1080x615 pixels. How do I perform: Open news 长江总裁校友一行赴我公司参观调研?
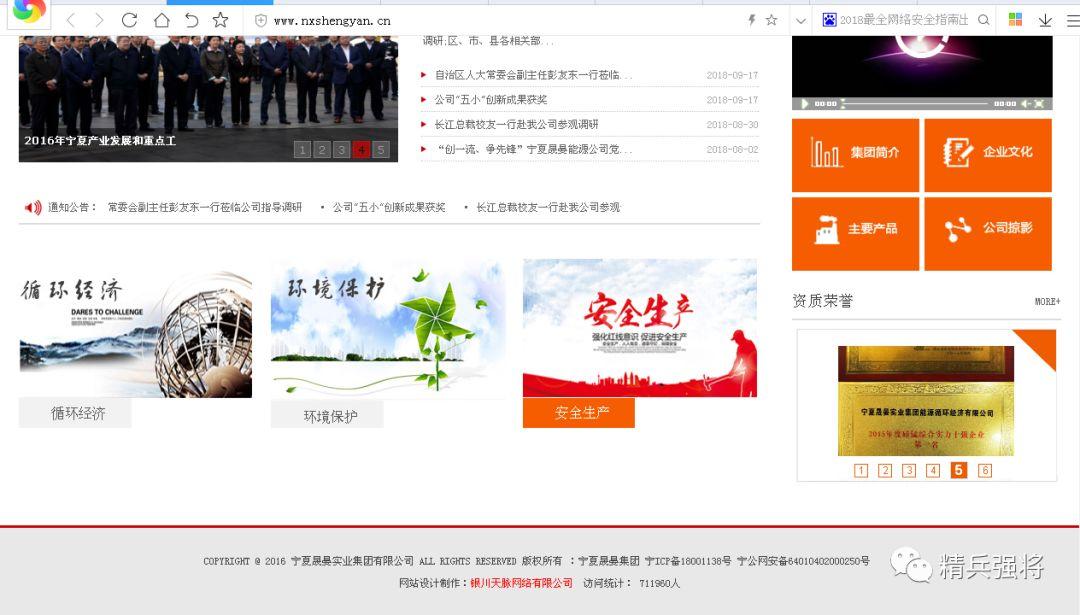click(x=516, y=125)
